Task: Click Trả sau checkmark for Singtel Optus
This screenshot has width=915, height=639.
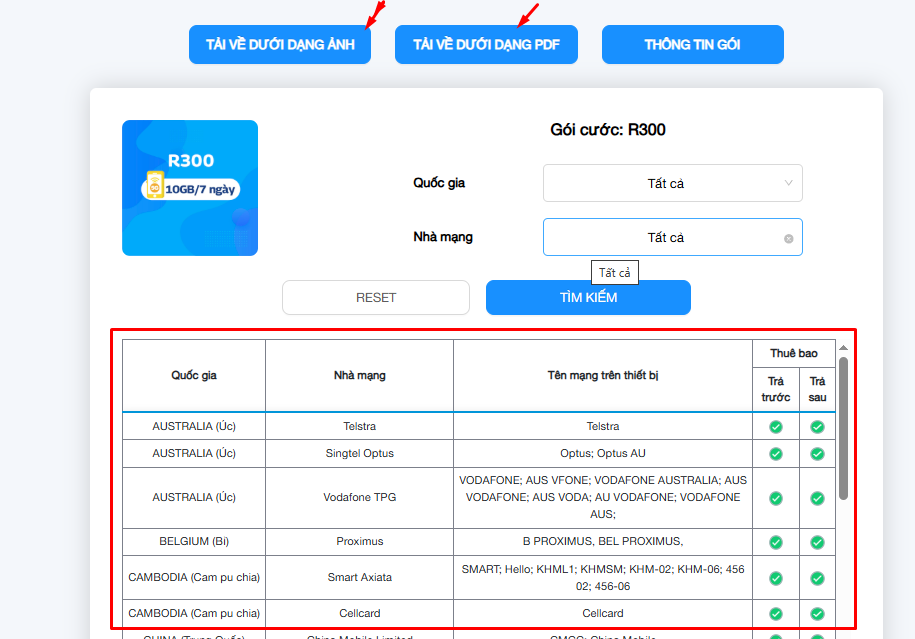Action: point(817,454)
